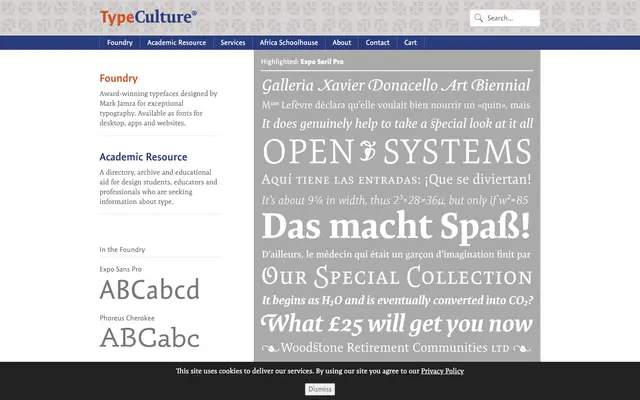Click the Aquí tiene las entradas line
This screenshot has height=400, width=640.
click(x=396, y=180)
